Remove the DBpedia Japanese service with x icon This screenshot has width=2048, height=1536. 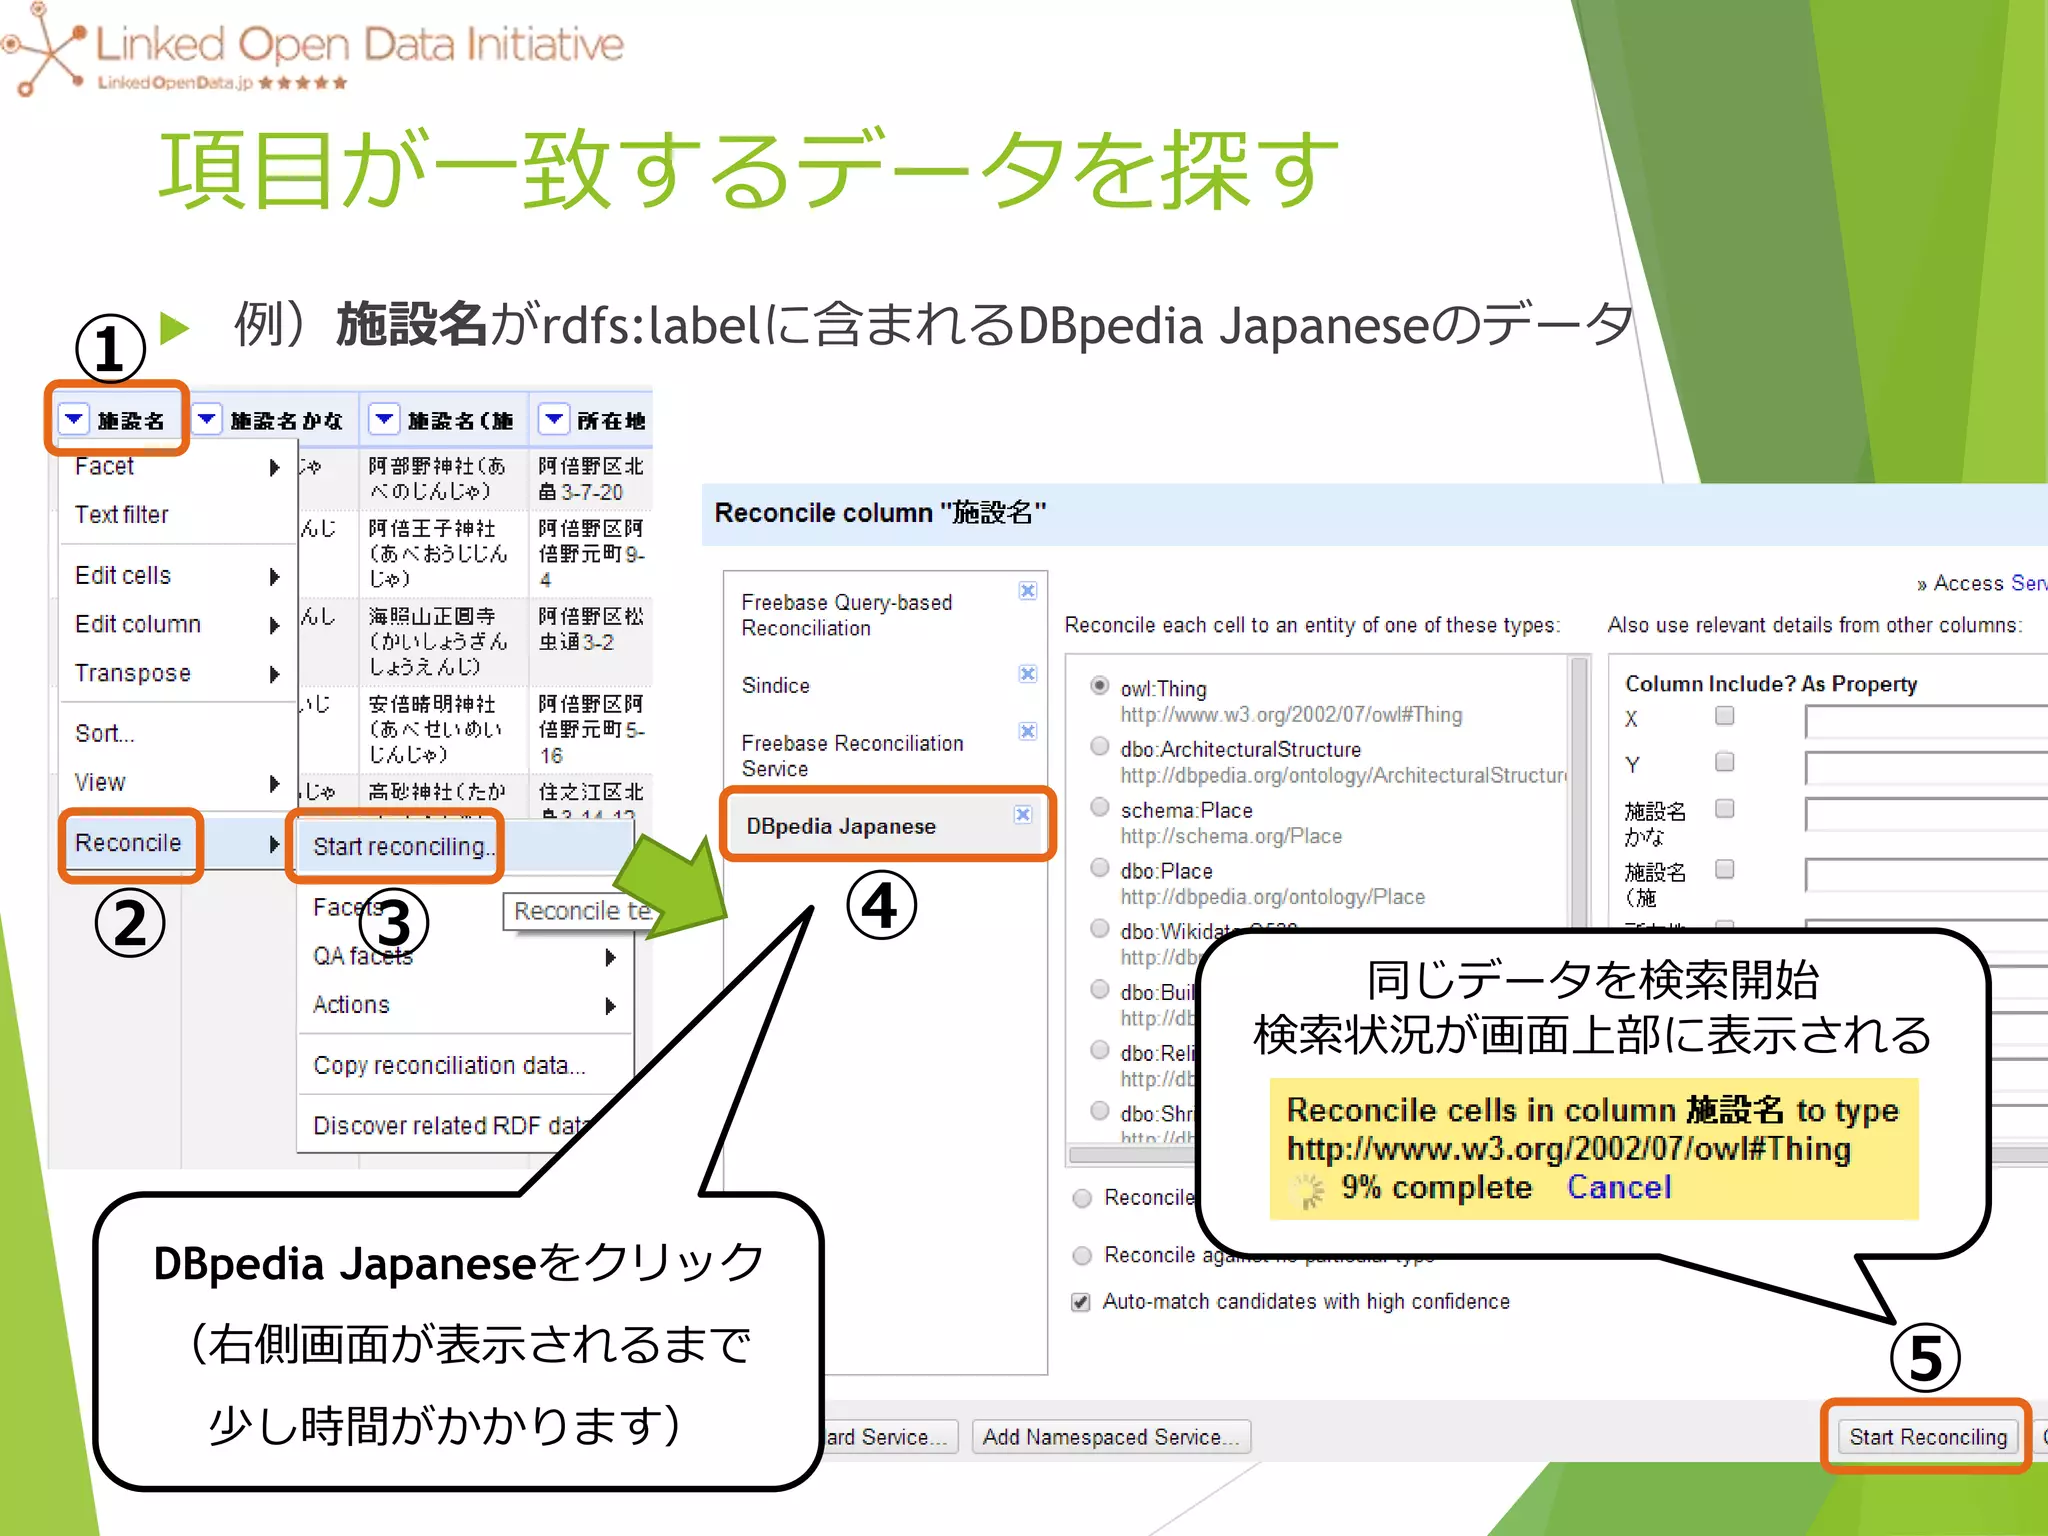(x=1023, y=815)
